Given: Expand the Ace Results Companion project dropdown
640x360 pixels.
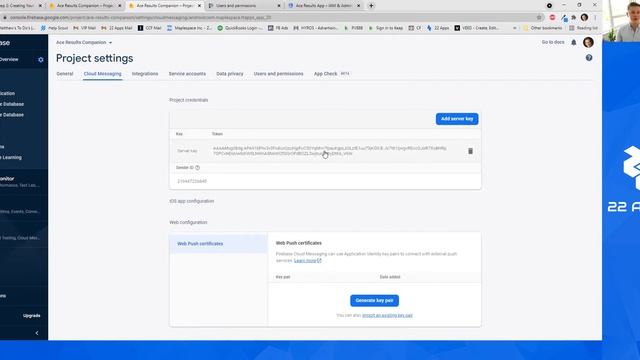Looking at the screenshot, I should 84,42.
